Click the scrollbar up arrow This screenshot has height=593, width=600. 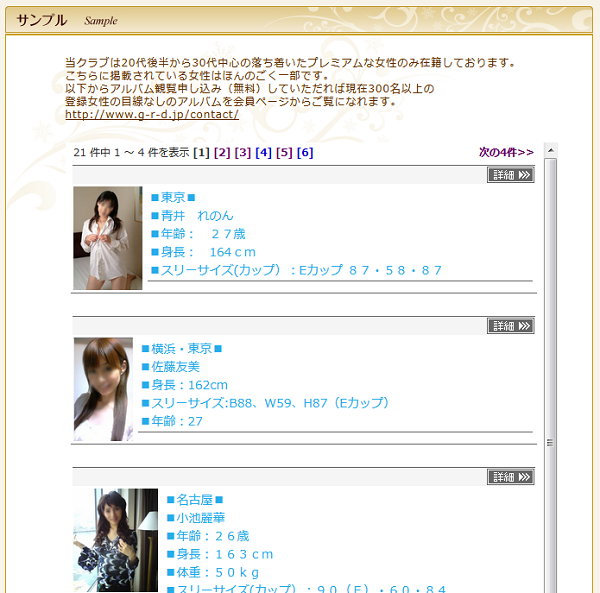549,151
